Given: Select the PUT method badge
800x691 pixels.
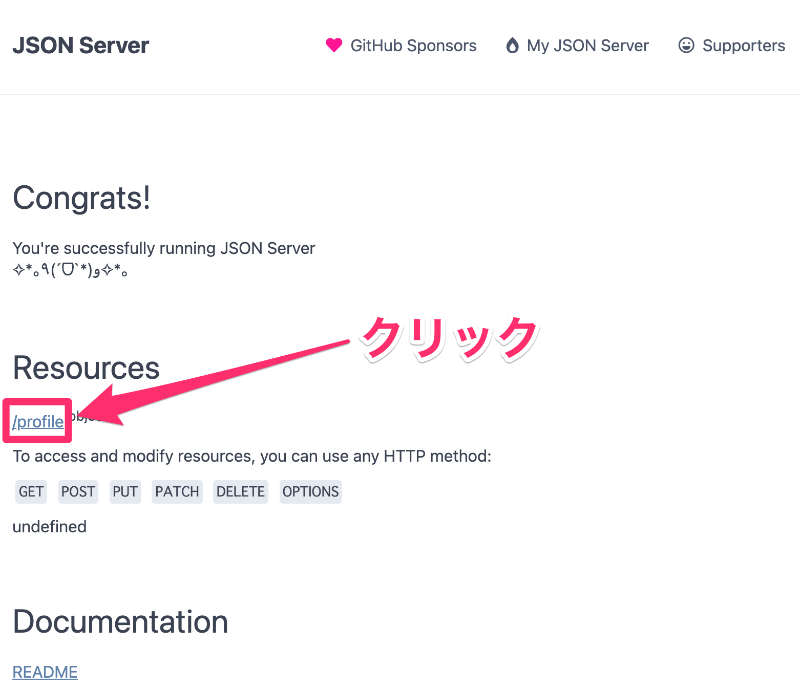Looking at the screenshot, I should click(125, 492).
